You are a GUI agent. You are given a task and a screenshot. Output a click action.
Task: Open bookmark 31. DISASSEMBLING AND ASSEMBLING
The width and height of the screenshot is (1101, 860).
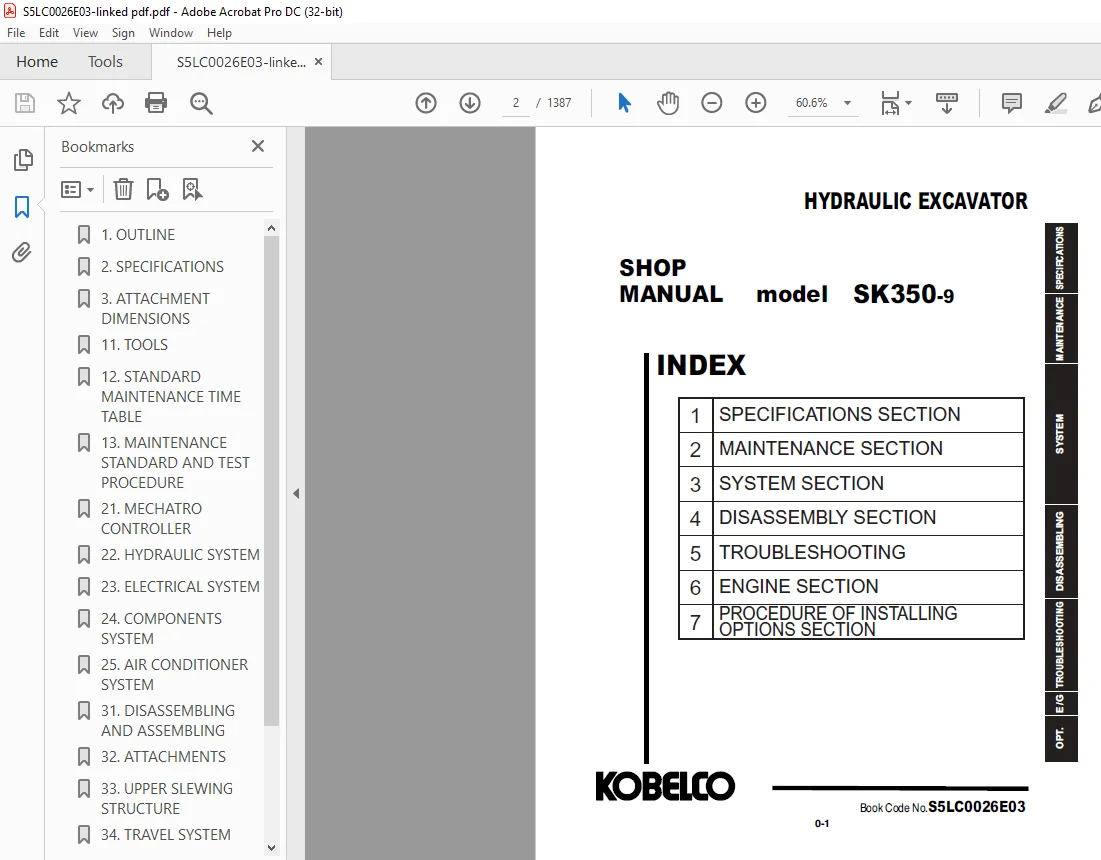pos(168,721)
